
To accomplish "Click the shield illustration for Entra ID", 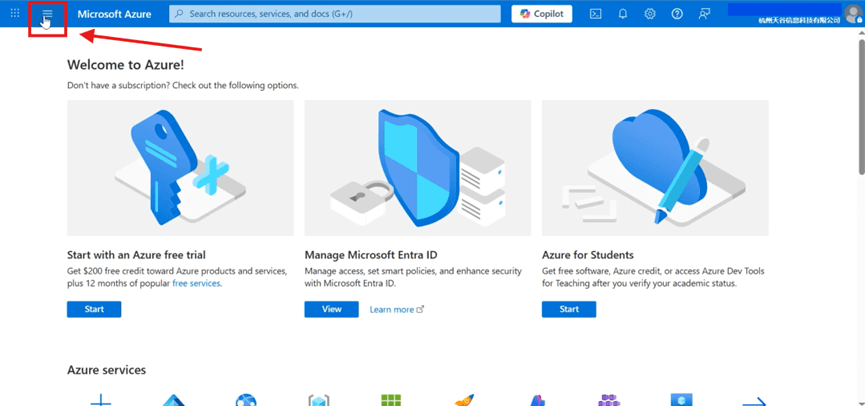I will click(418, 168).
